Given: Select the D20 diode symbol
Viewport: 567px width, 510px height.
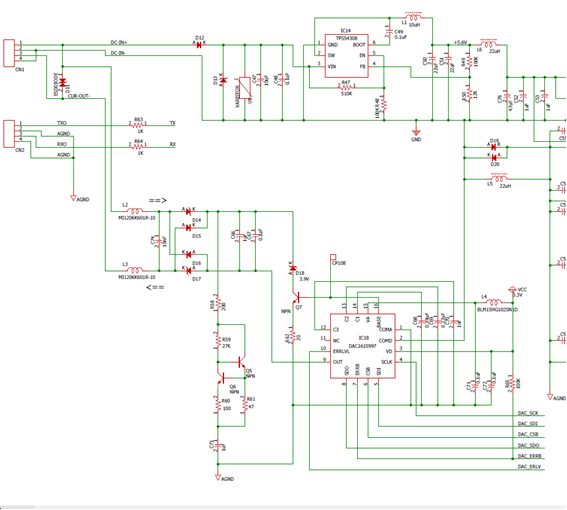Looking at the screenshot, I should point(494,157).
